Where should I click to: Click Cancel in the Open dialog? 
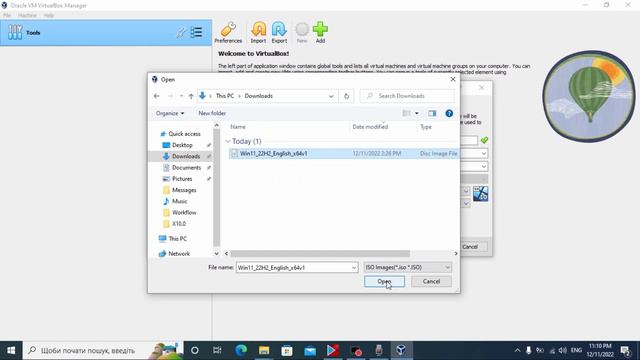[431, 281]
